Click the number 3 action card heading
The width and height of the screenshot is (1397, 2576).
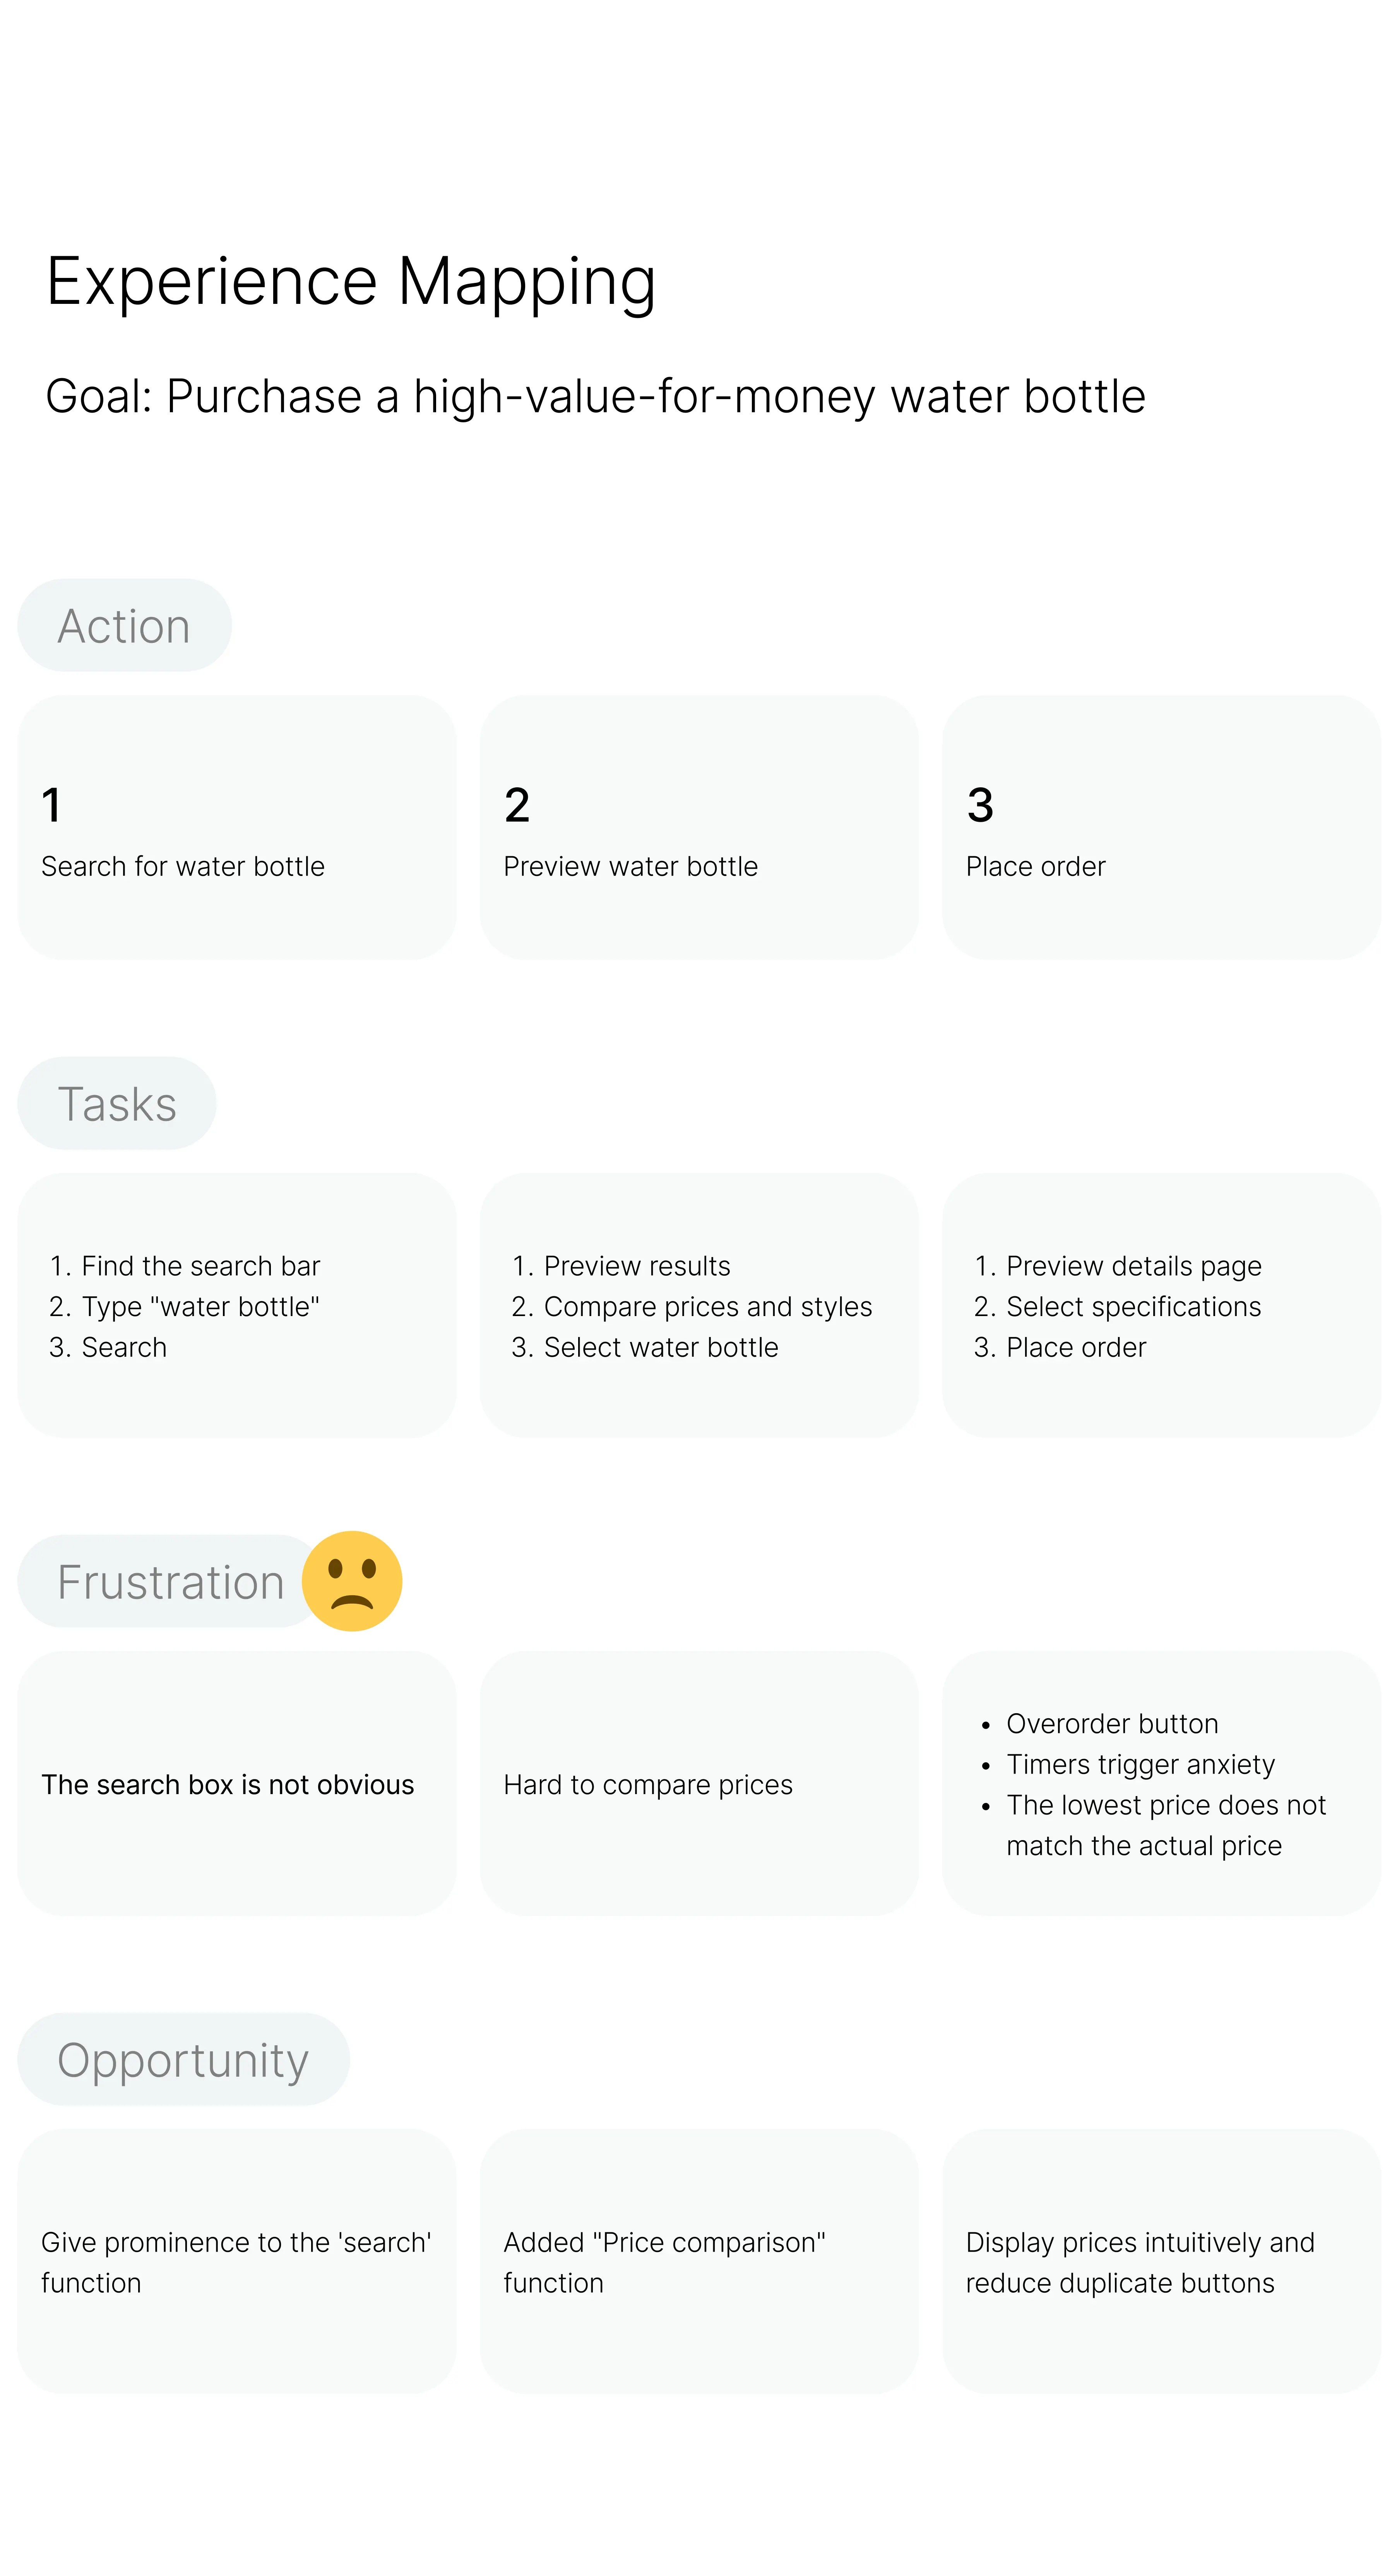point(980,806)
